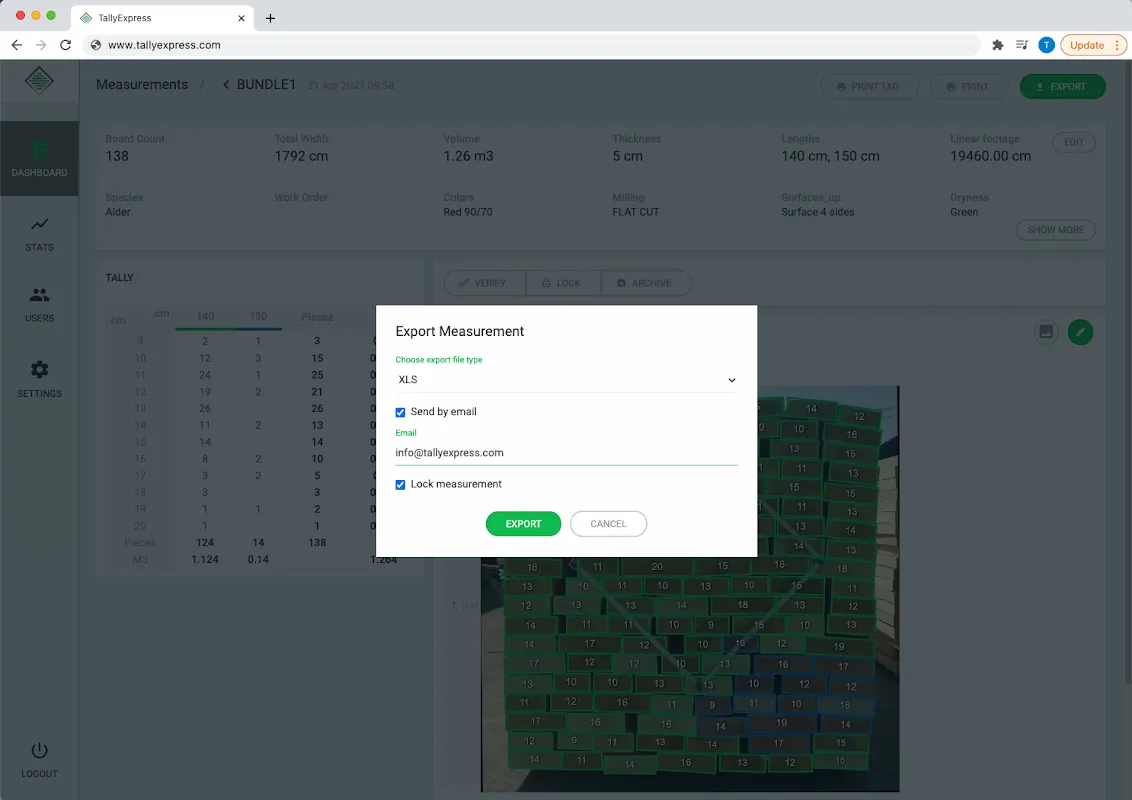This screenshot has height=800, width=1132.
Task: Open Settings from the sidebar
Action: [x=39, y=380]
